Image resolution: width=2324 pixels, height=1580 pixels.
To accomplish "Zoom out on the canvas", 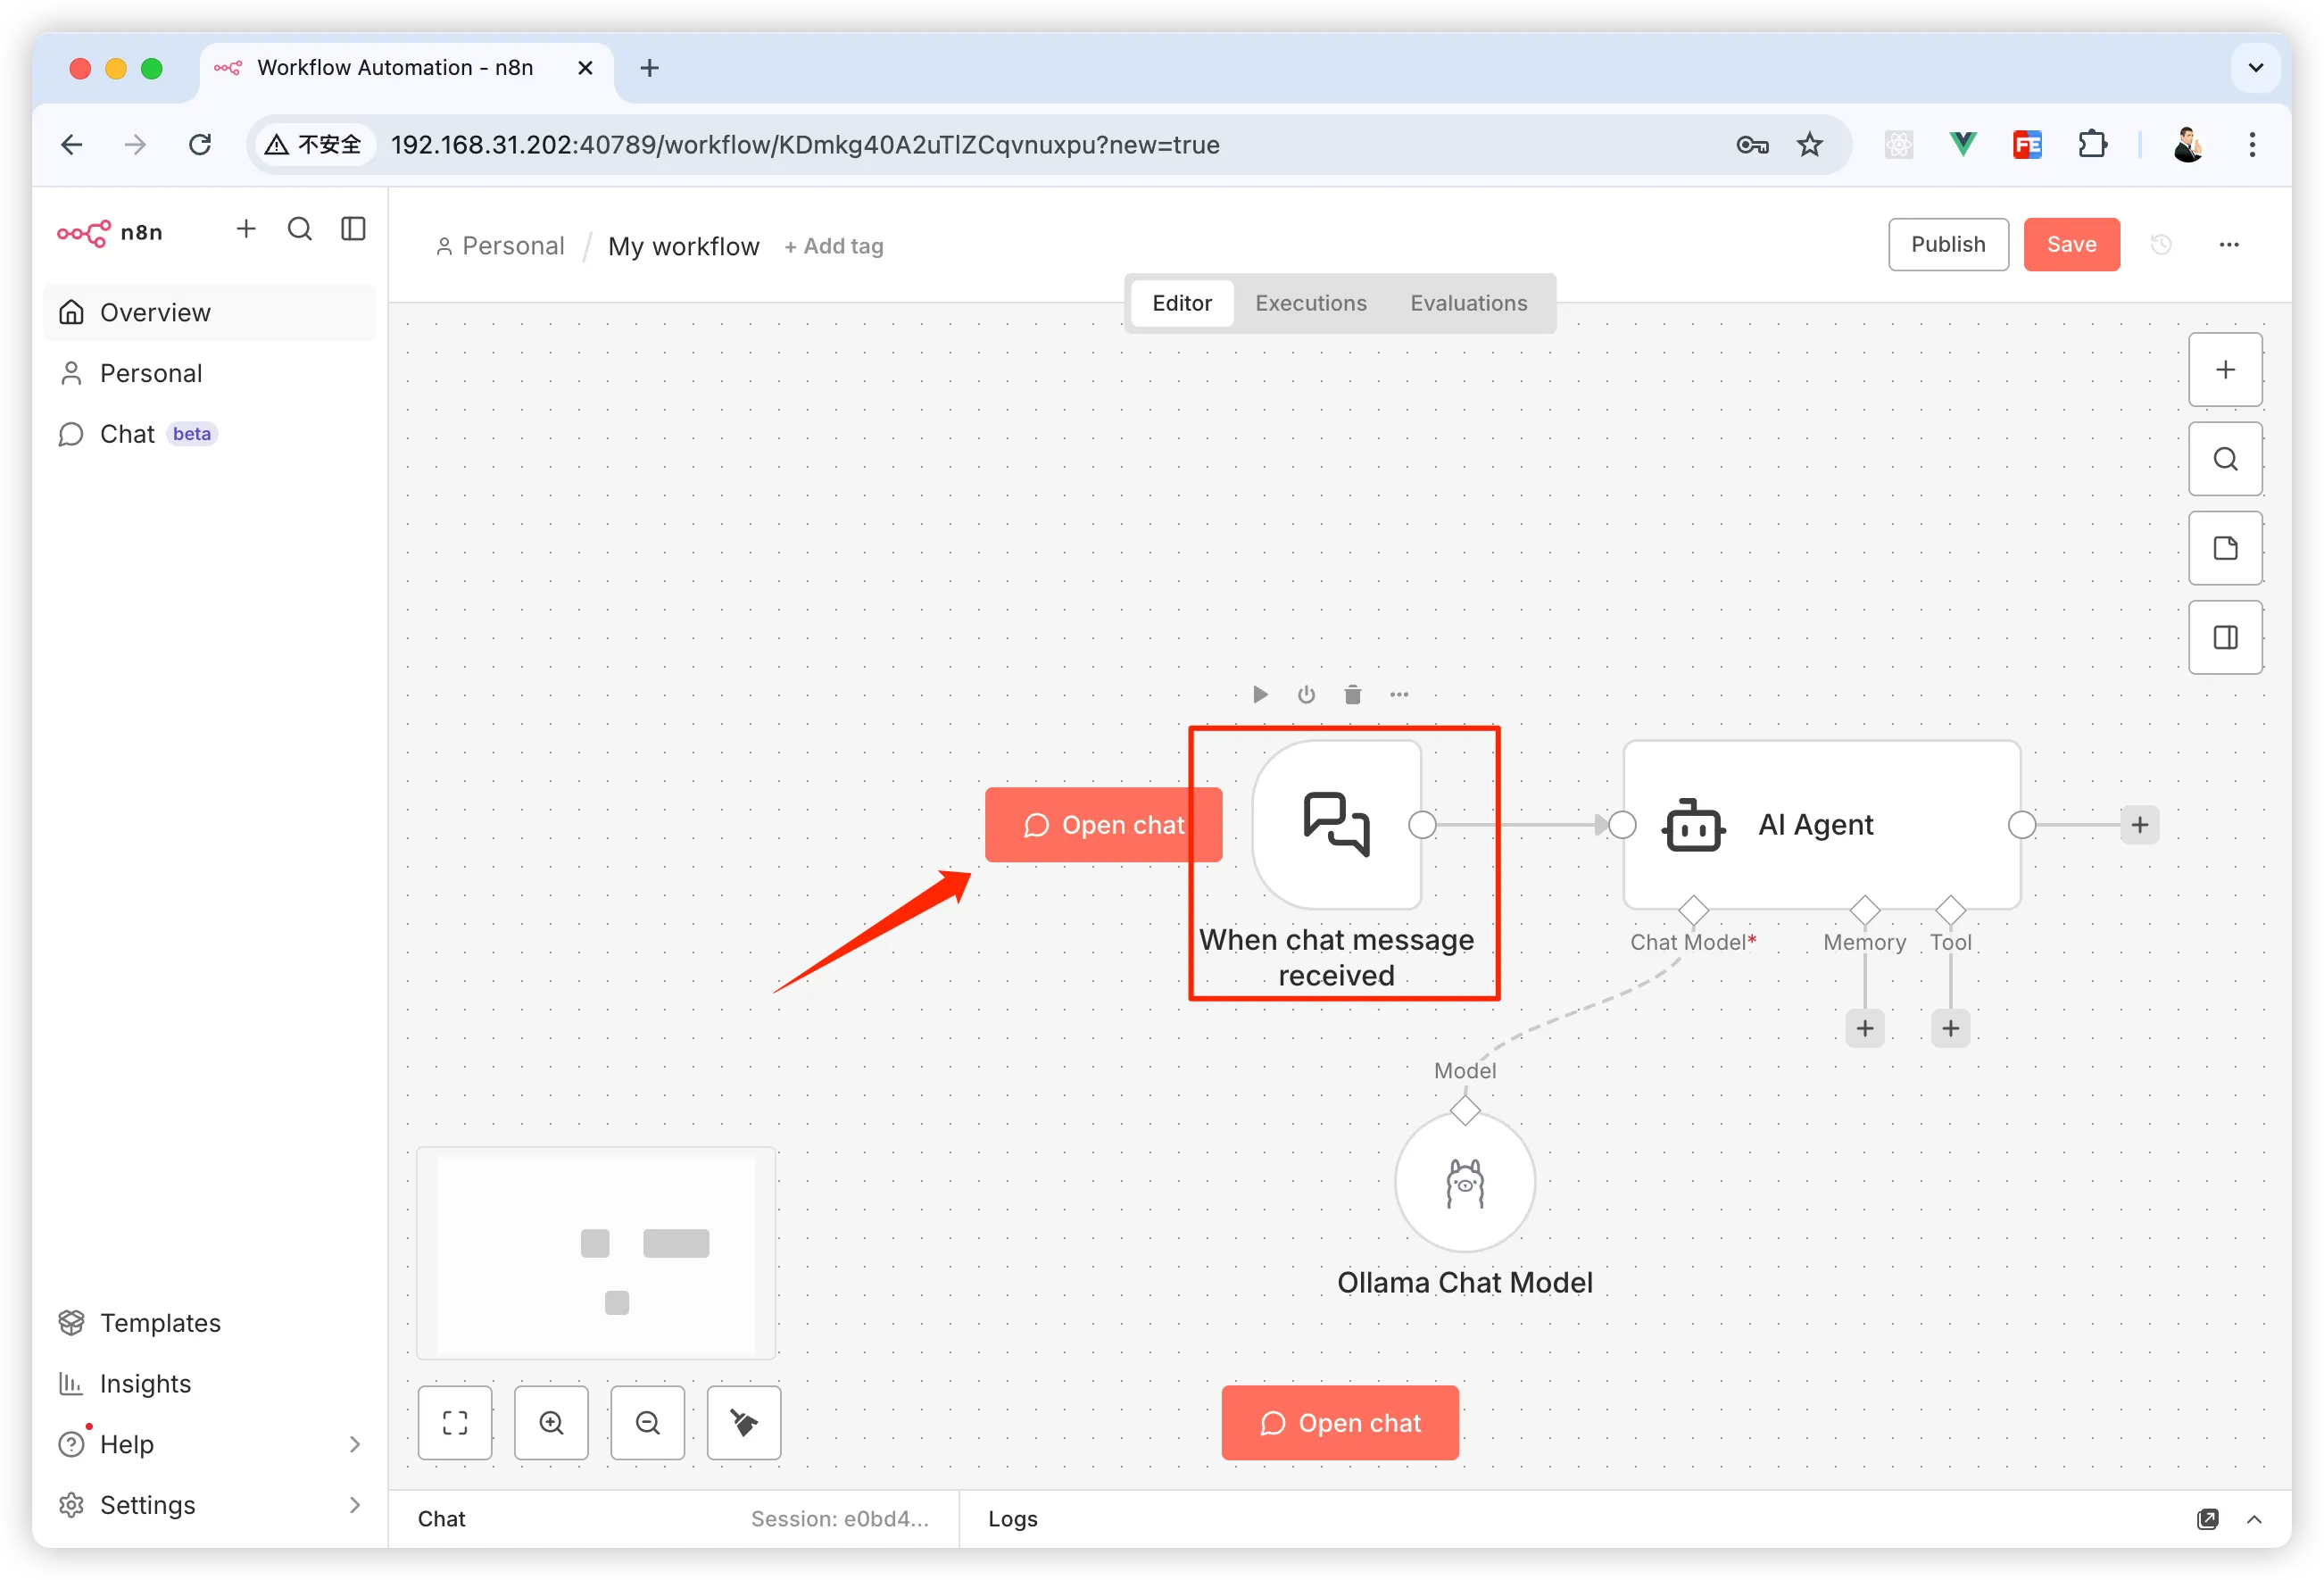I will point(648,1423).
